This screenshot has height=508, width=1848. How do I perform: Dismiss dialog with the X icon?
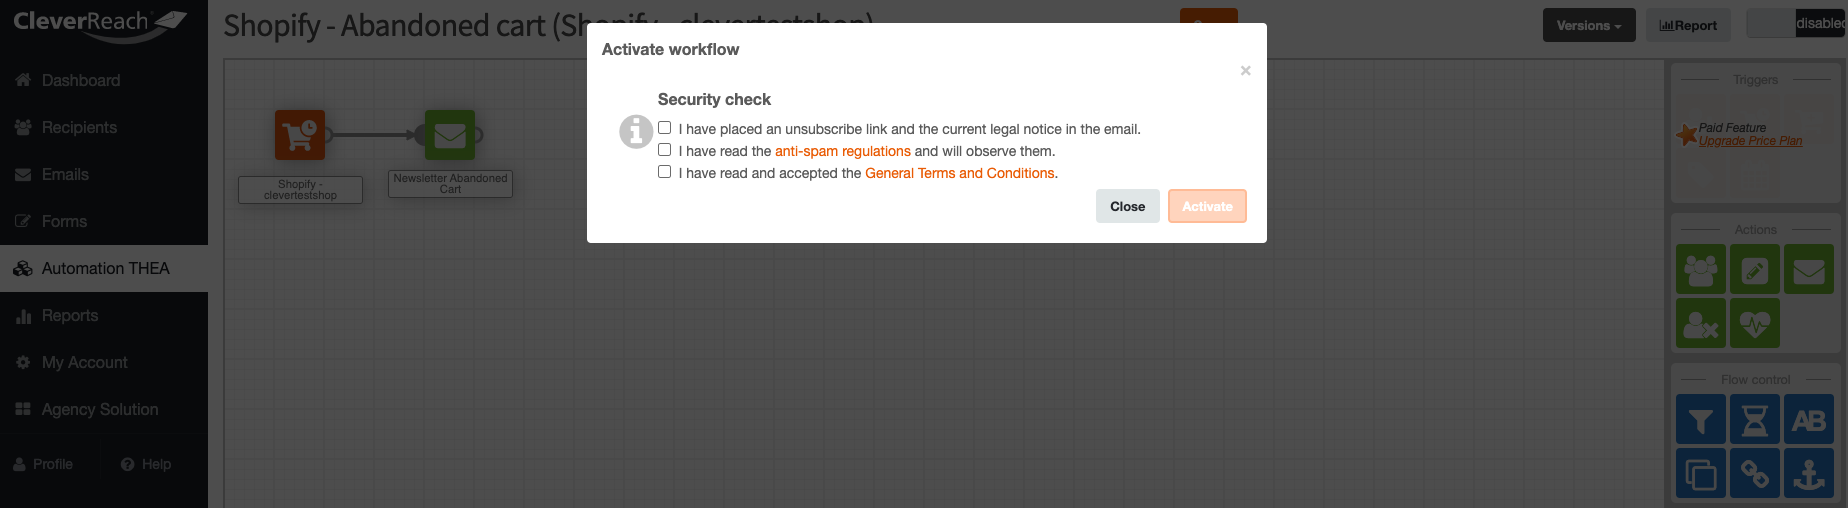(1245, 70)
